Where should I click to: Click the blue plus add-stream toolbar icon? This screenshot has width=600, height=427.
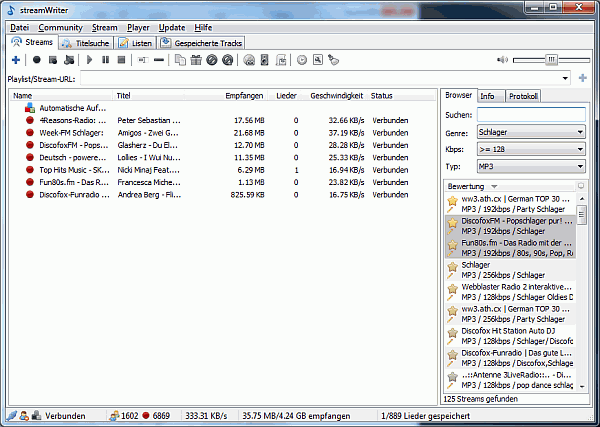point(16,60)
